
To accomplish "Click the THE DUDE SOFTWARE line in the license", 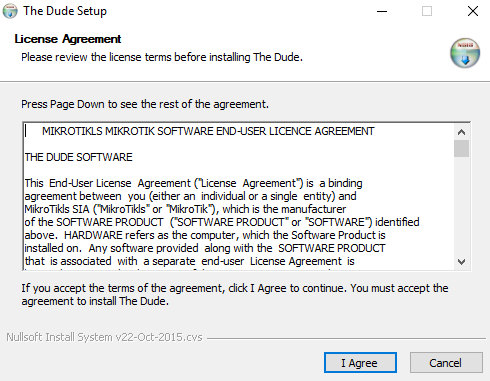I will pos(79,157).
